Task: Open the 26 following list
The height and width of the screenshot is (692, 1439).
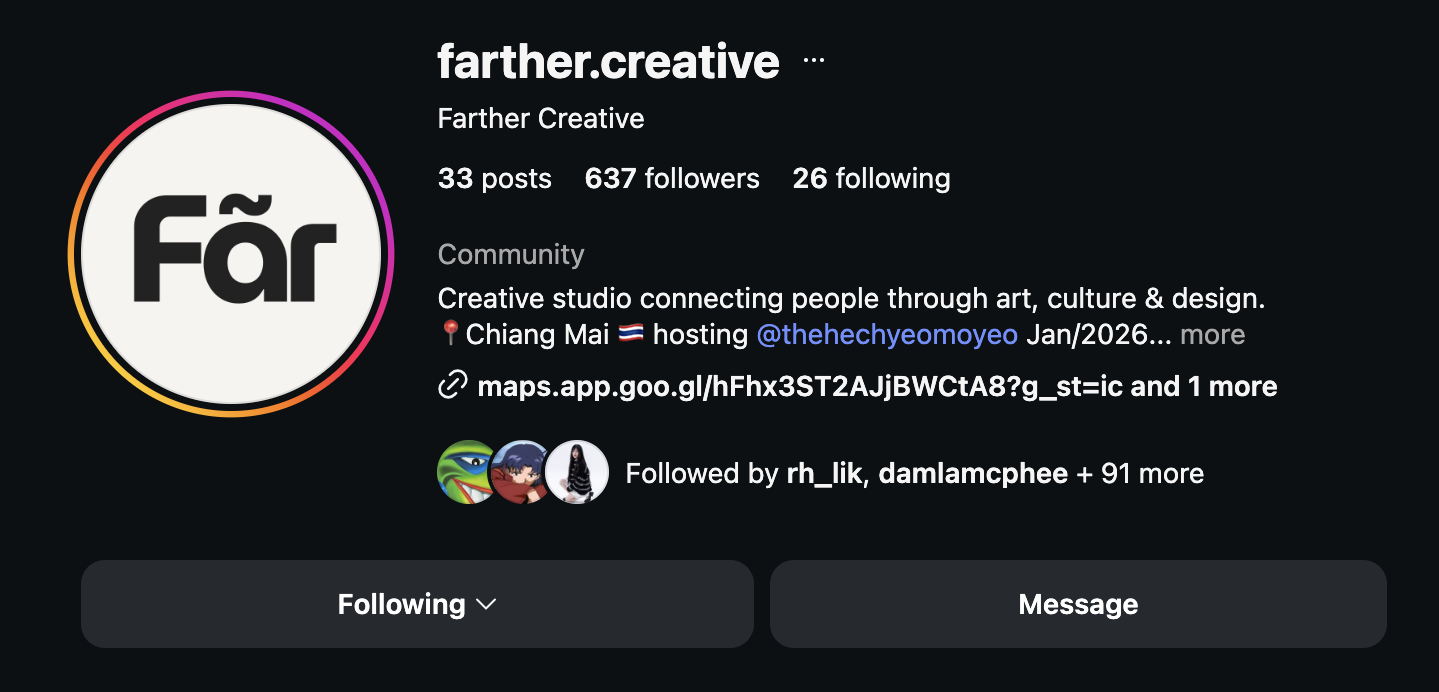Action: pos(871,178)
